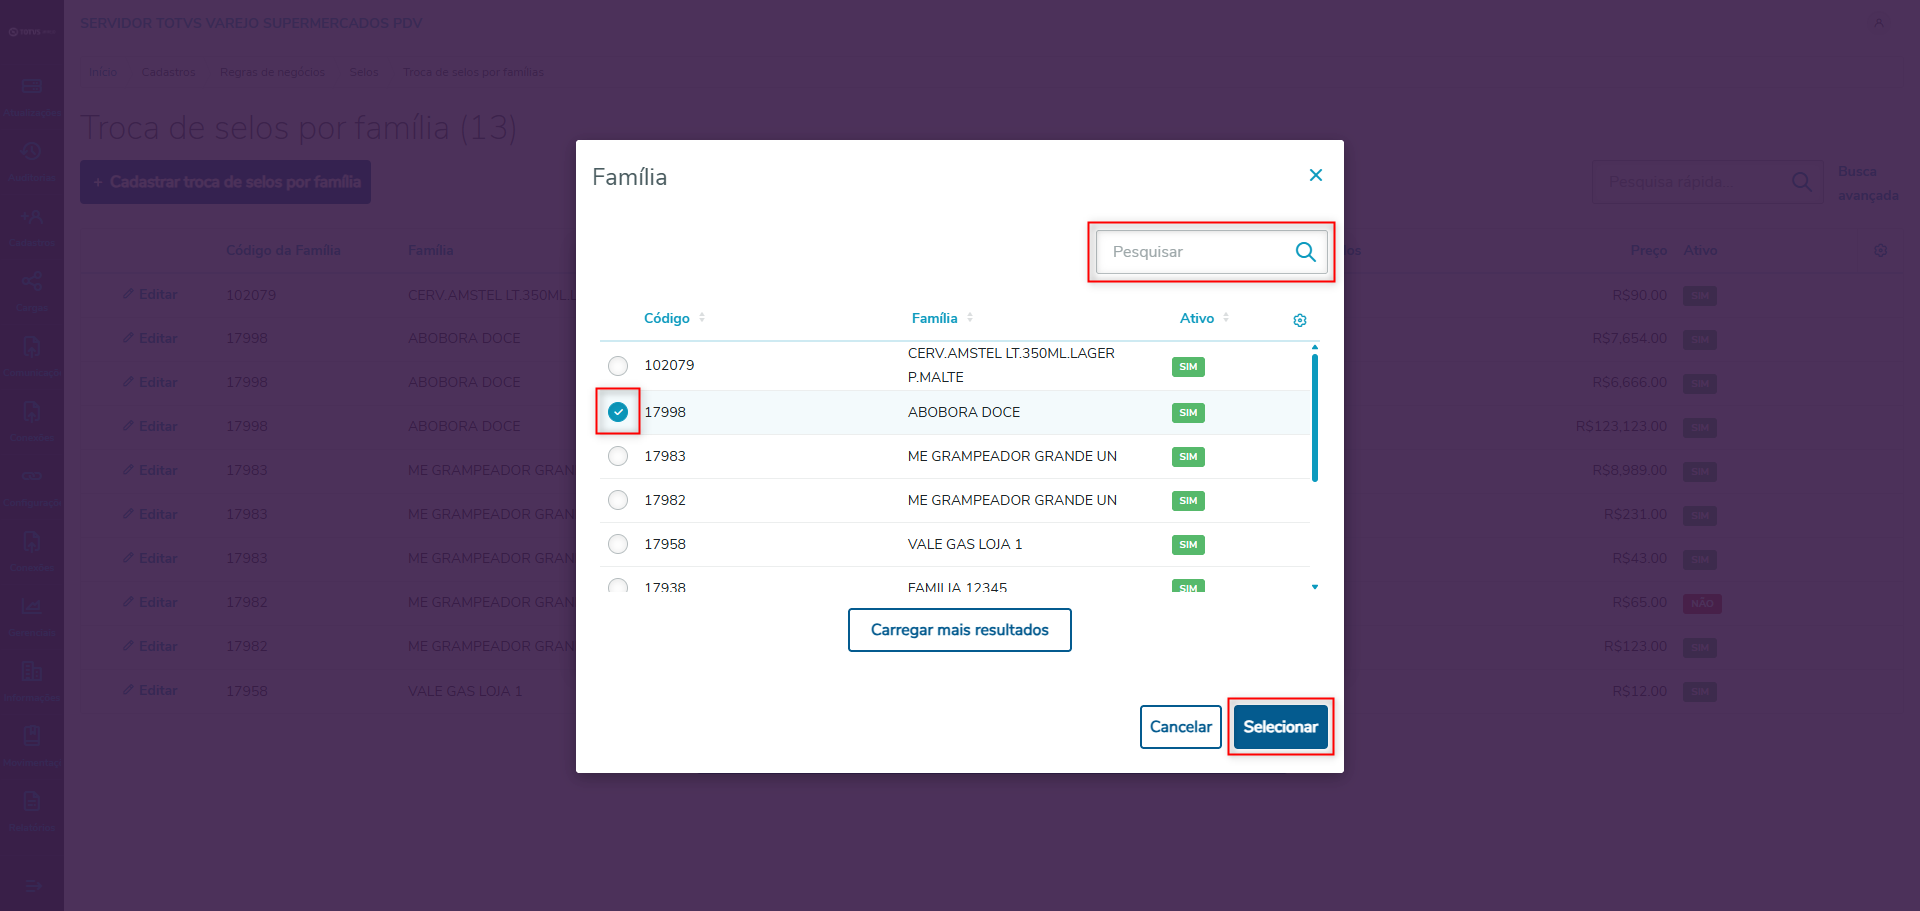Viewport: 1920px width, 911px height.
Task: Open Configurações in the left sidebar
Action: pyautogui.click(x=32, y=487)
